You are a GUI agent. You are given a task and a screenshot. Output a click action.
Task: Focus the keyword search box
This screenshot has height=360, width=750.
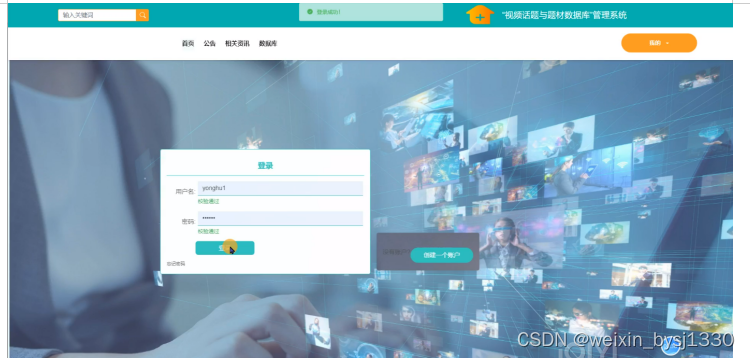(97, 15)
